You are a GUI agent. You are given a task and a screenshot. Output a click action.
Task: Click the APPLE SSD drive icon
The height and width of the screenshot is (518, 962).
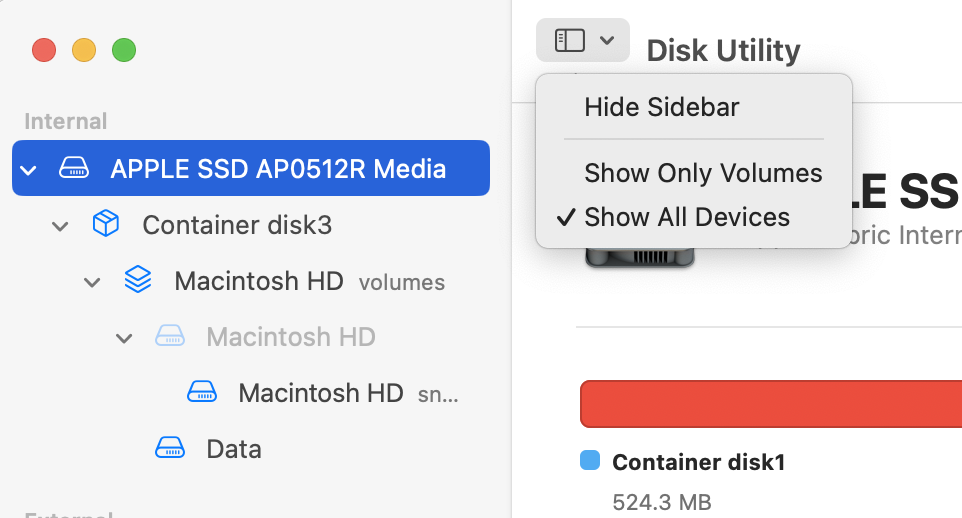click(x=74, y=168)
